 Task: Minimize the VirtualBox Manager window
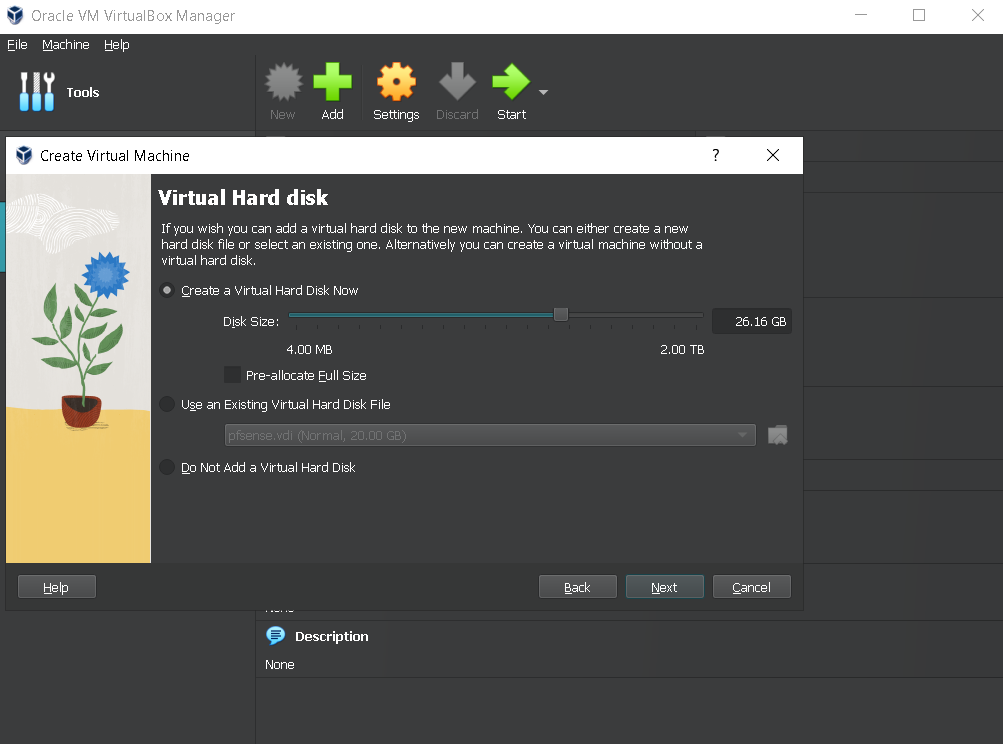point(861,15)
